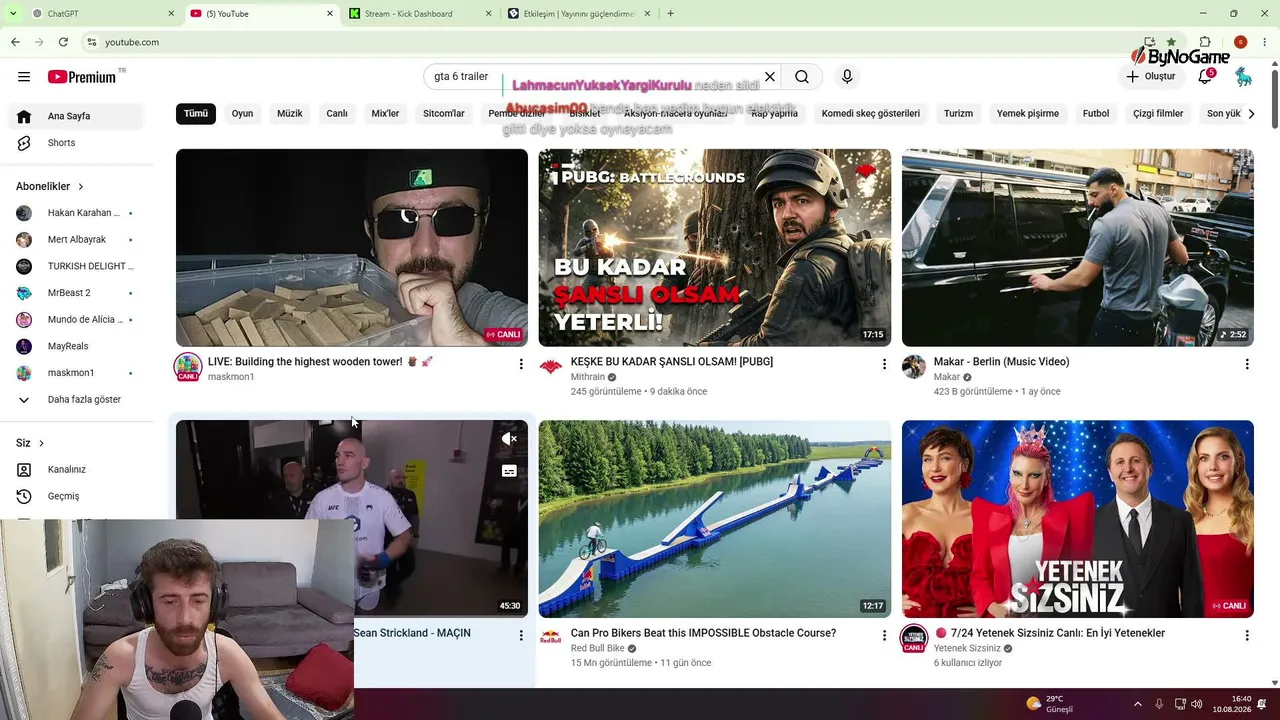Open more options for the PUBG video
The width and height of the screenshot is (1280, 720).
[x=884, y=364]
